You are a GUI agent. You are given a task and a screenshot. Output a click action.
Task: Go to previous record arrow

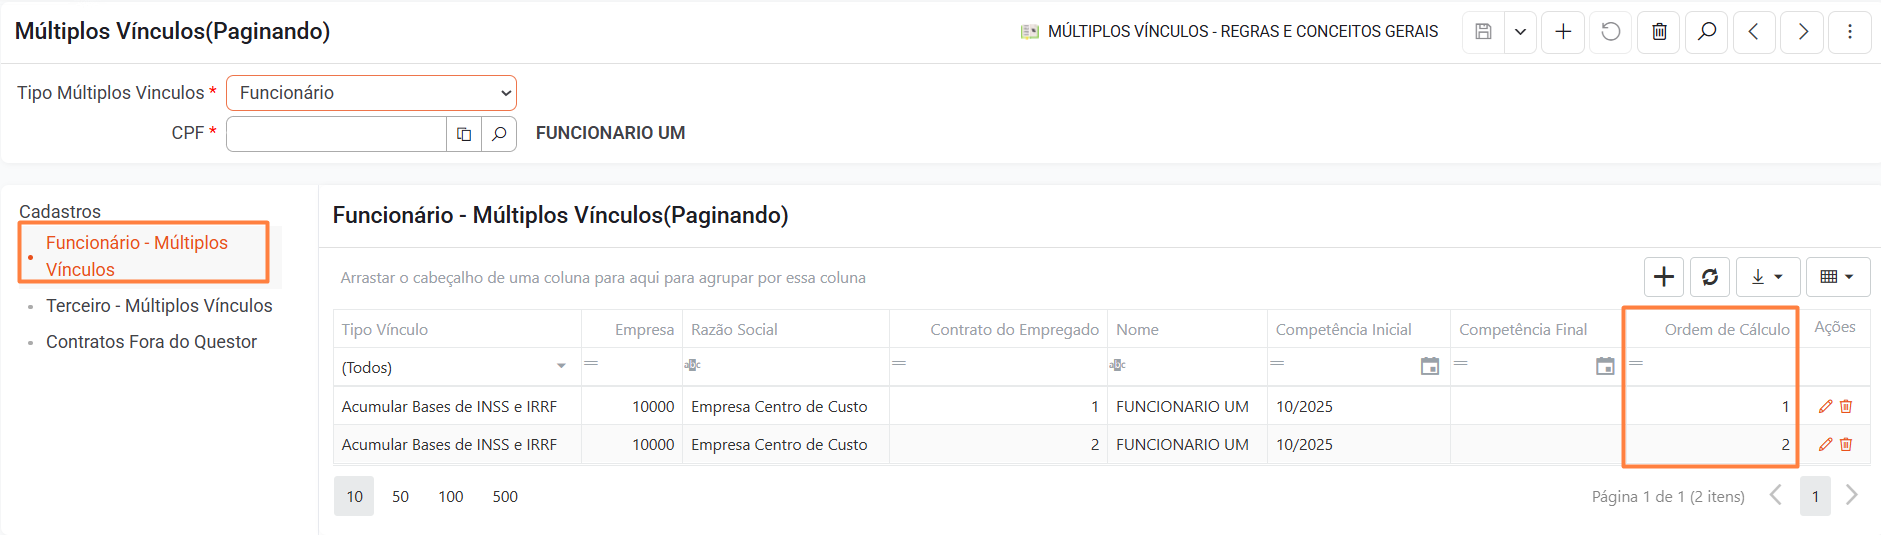point(1754,32)
